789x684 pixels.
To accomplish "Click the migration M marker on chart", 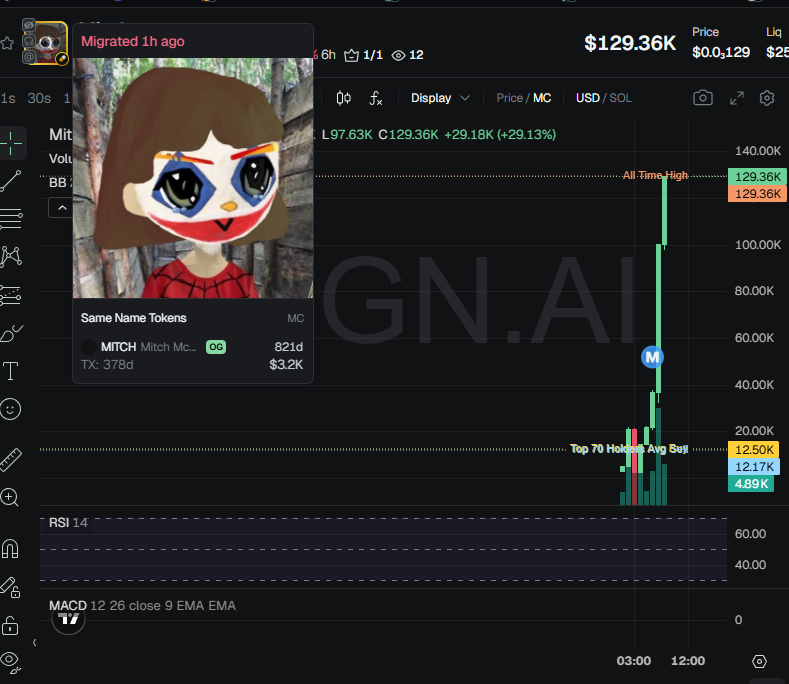I will (x=652, y=357).
